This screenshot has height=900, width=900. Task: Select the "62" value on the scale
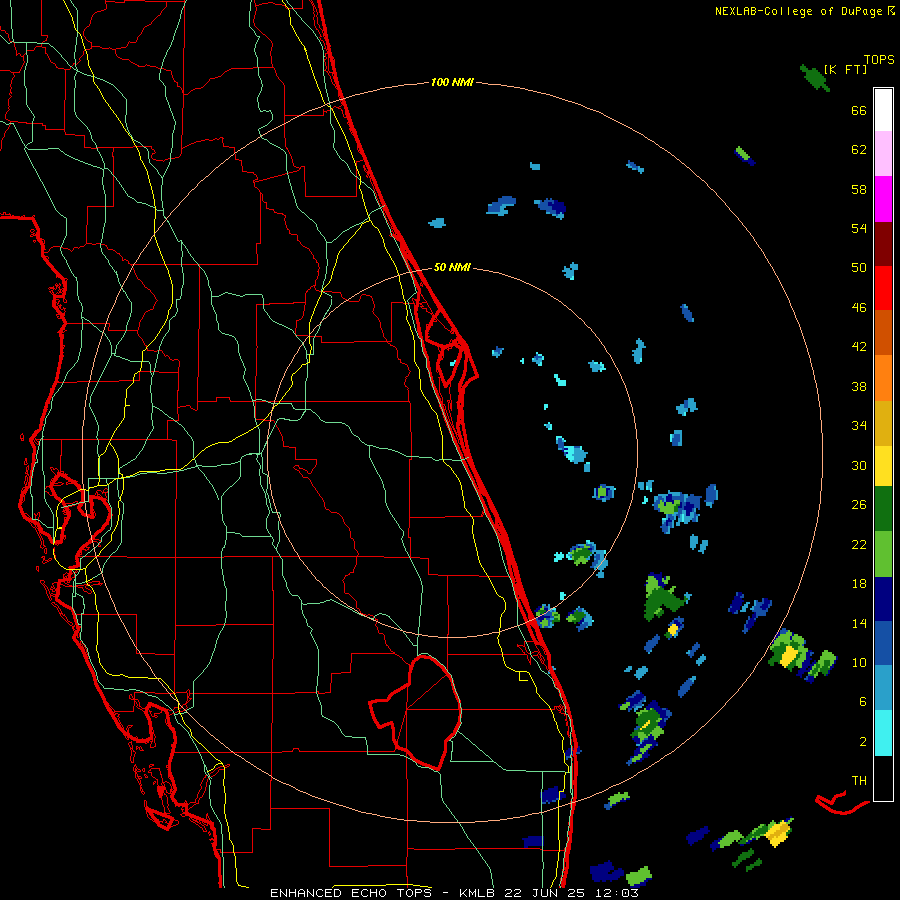(x=859, y=150)
